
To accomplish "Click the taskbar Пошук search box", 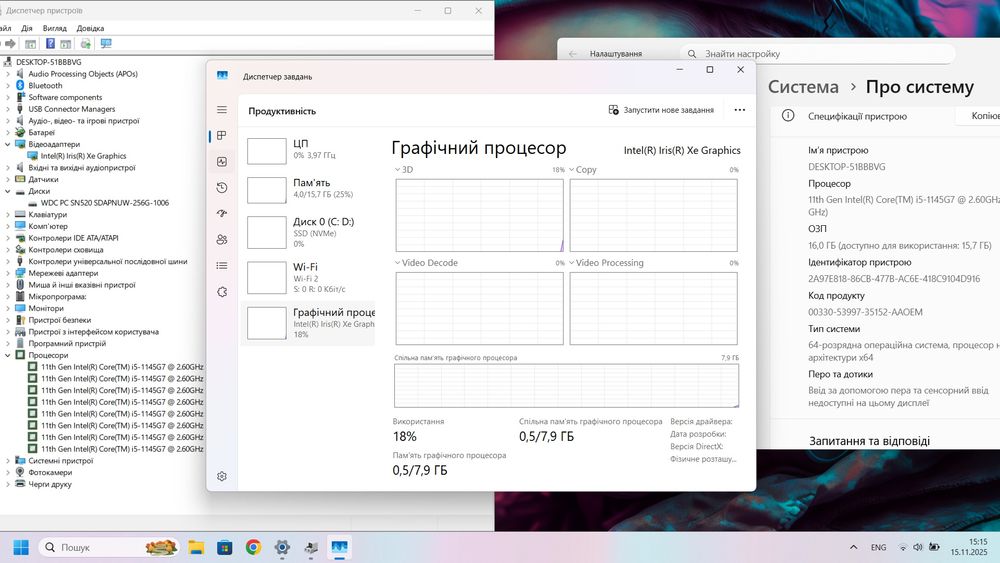I will click(x=108, y=547).
